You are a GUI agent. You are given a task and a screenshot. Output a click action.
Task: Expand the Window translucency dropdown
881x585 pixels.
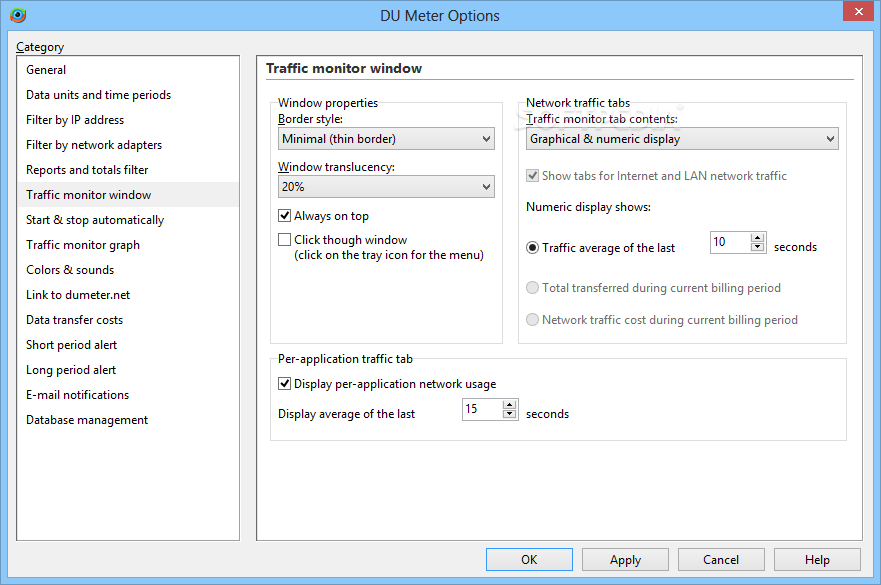pyautogui.click(x=386, y=187)
